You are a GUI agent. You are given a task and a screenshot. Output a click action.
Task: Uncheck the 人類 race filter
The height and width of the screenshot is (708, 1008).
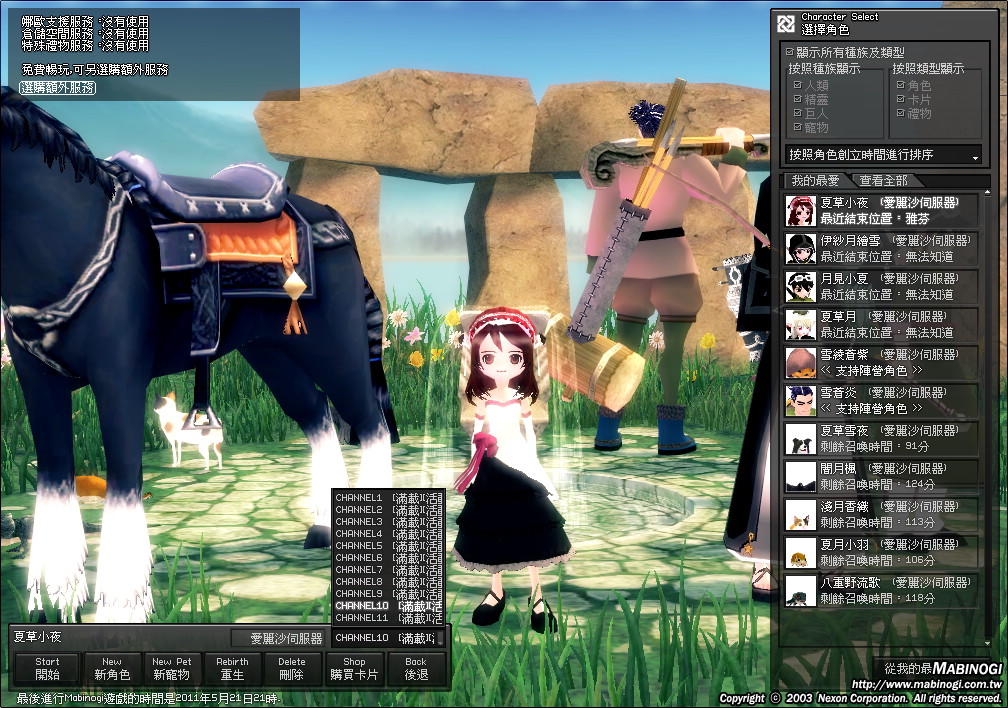tap(797, 86)
